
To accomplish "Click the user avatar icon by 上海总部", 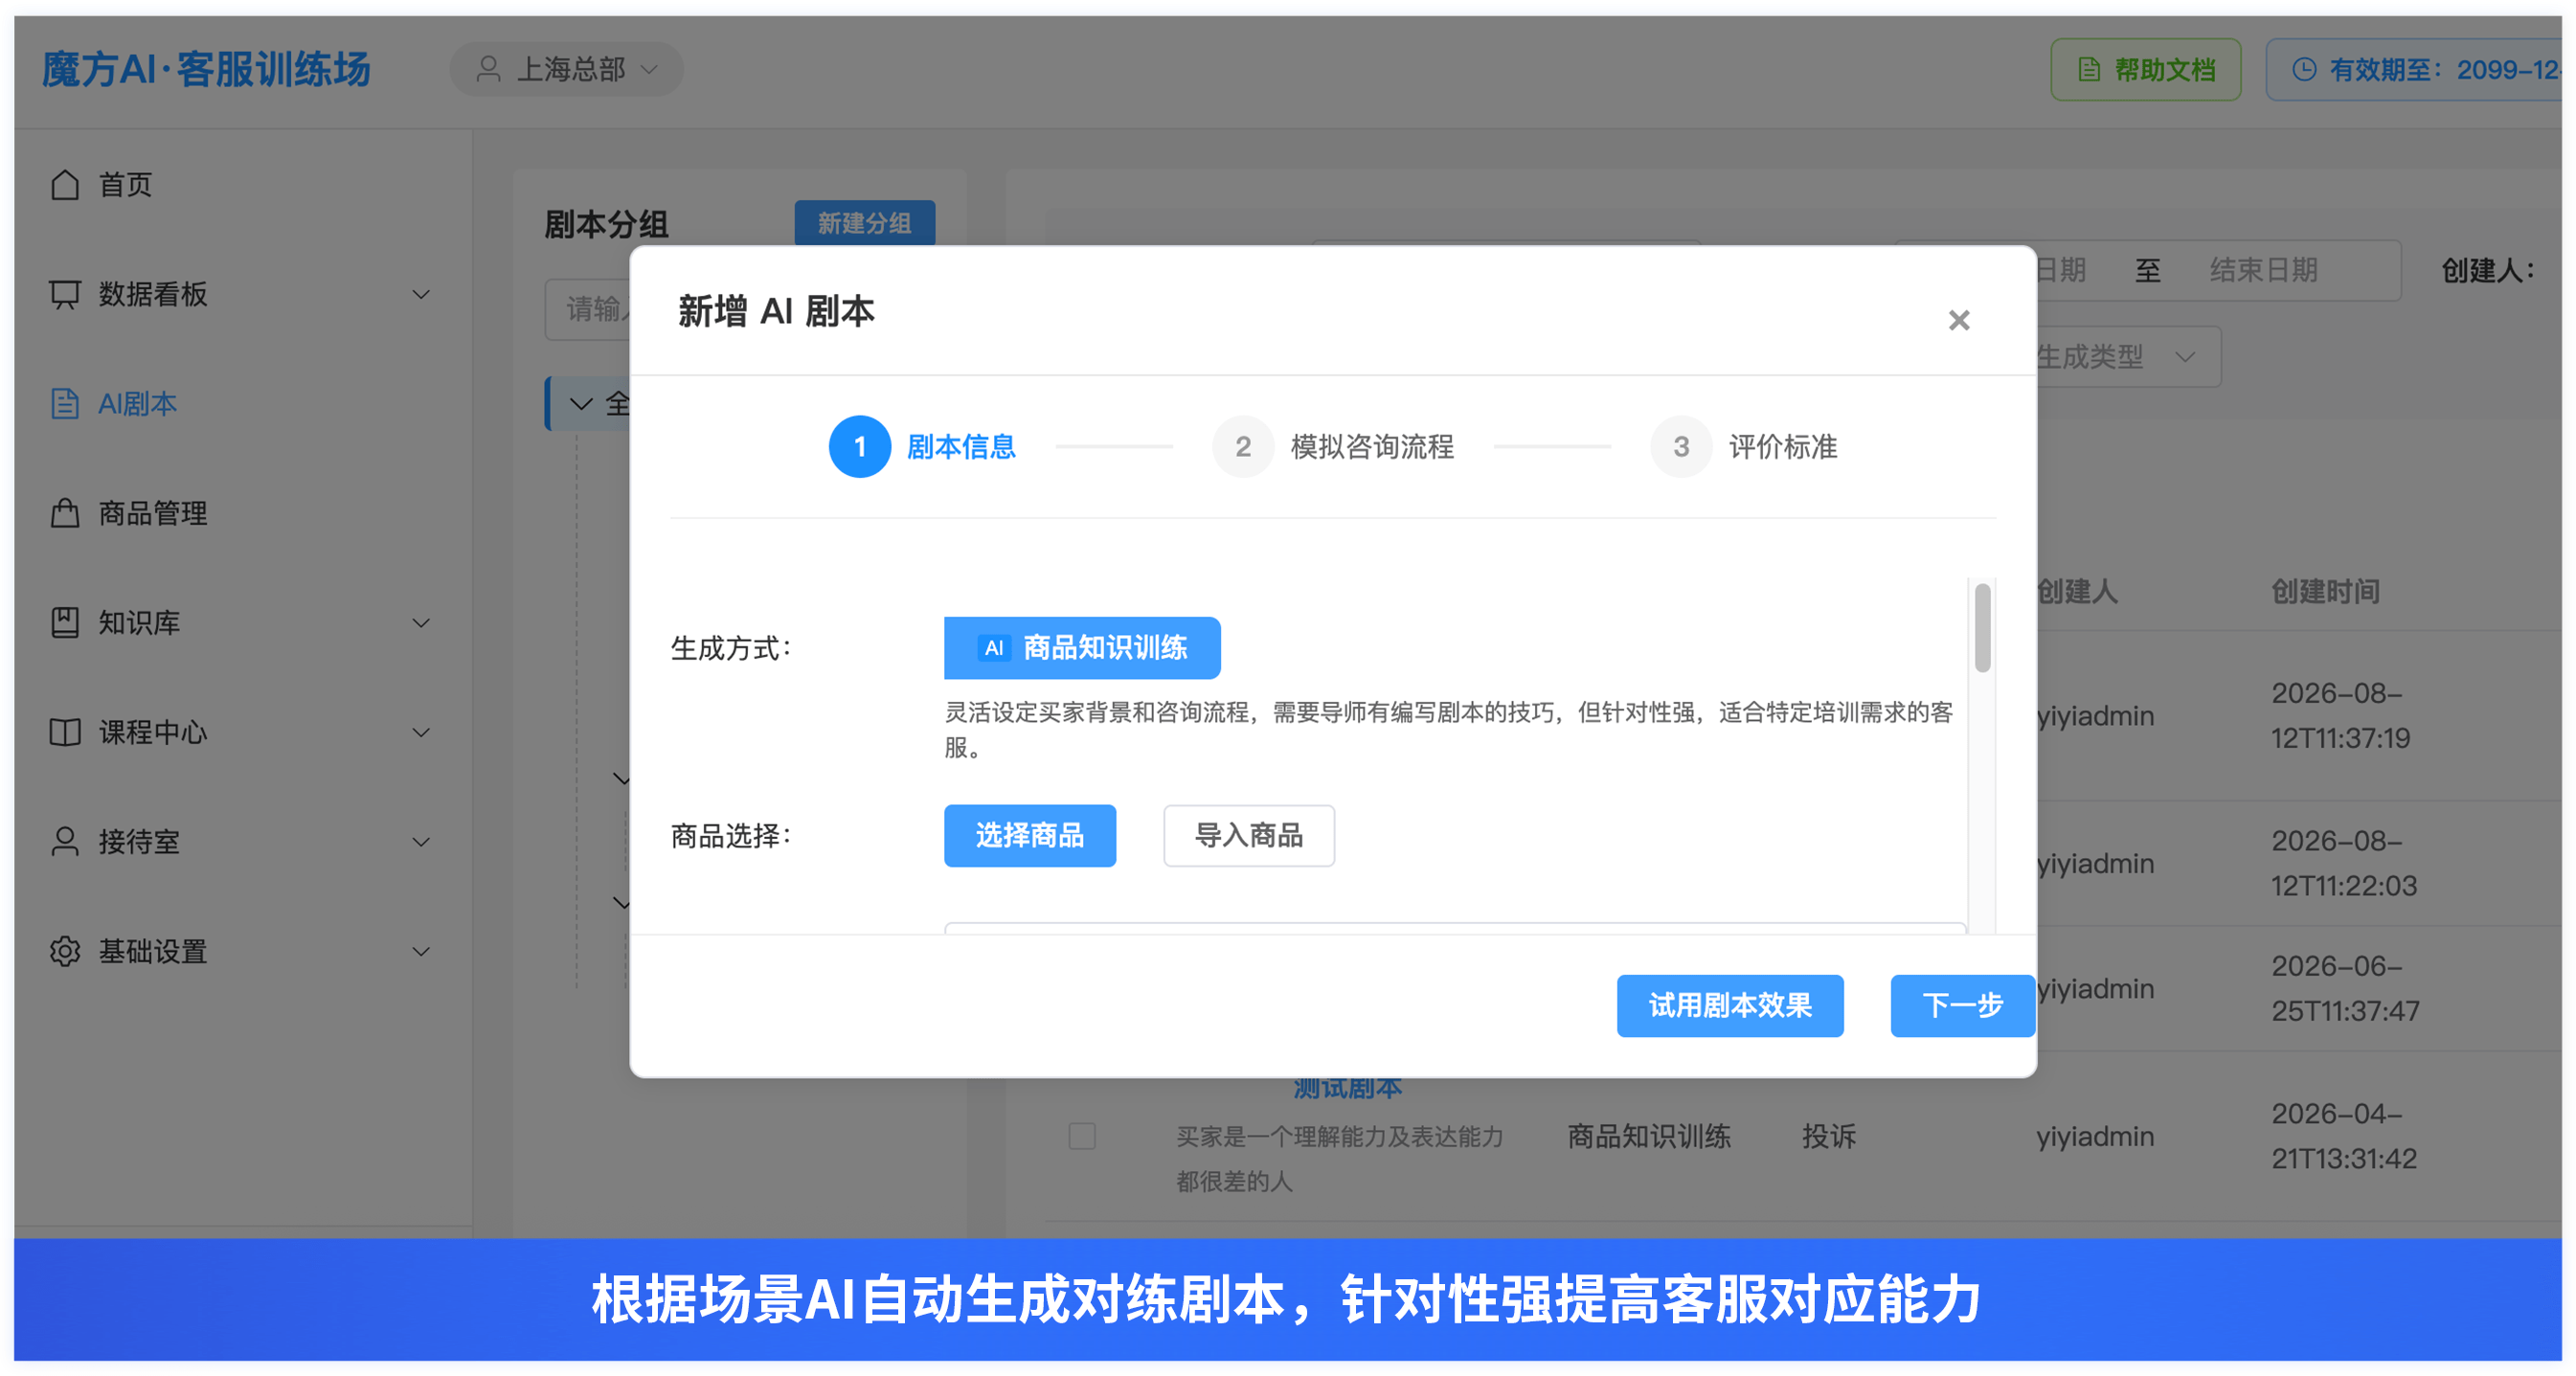I will pos(488,69).
